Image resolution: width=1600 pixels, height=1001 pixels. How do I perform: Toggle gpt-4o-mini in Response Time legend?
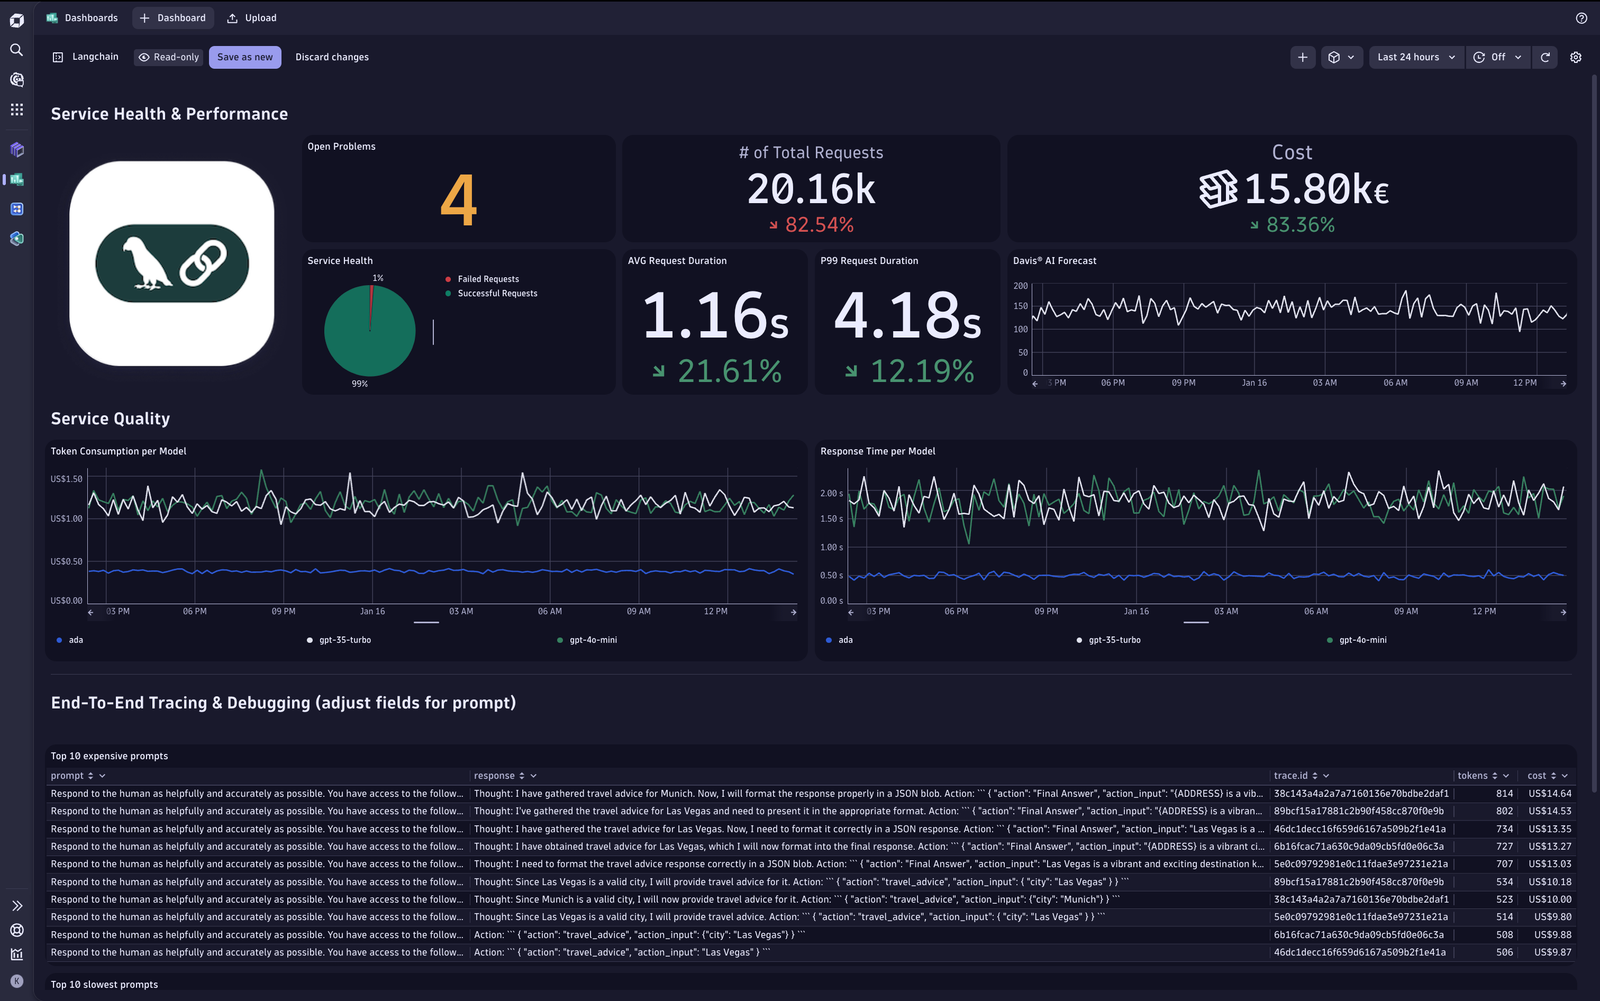[1357, 640]
